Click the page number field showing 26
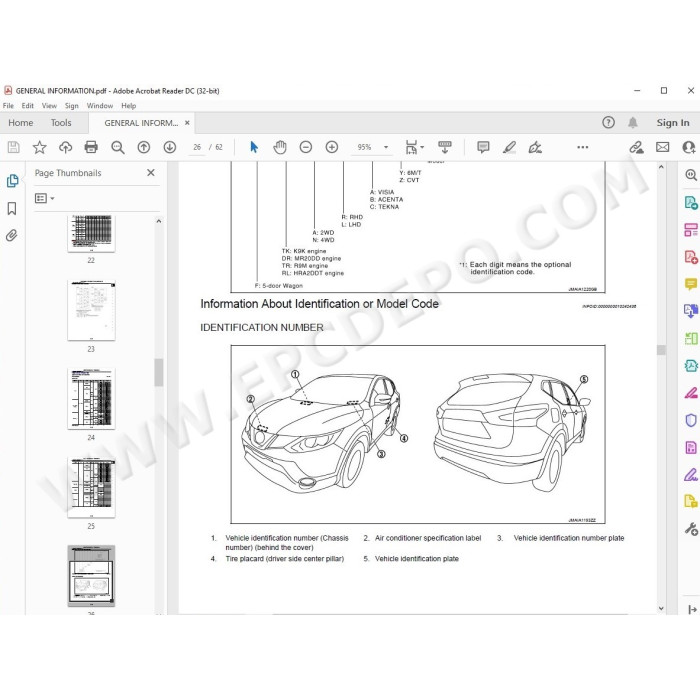 coord(197,147)
